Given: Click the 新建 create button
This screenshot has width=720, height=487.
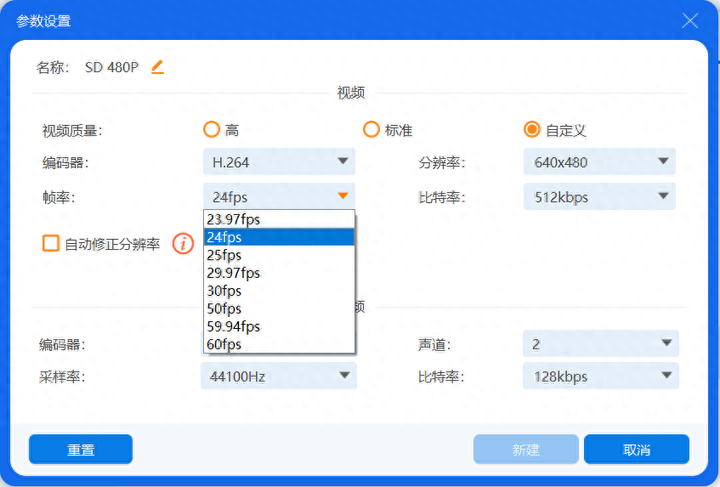Looking at the screenshot, I should point(526,449).
